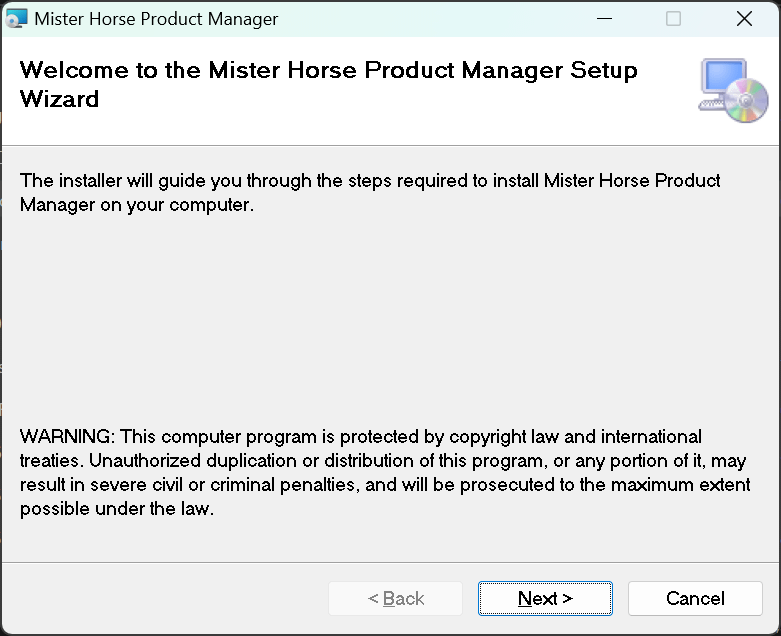The height and width of the screenshot is (636, 781).
Task: Click the installer description paragraph
Action: pos(370,193)
